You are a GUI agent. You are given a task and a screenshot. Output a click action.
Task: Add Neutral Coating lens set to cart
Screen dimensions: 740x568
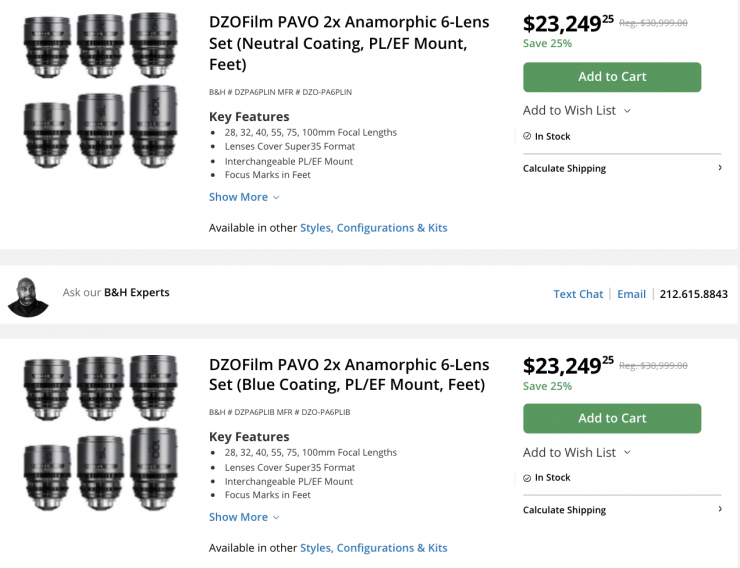612,77
